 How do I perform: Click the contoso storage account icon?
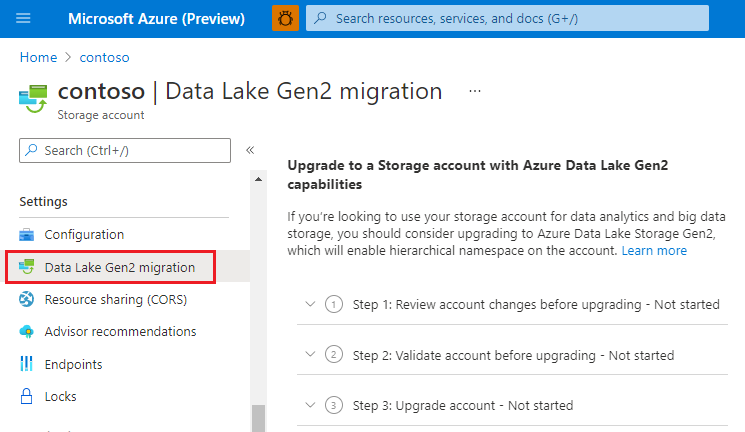click(x=33, y=98)
